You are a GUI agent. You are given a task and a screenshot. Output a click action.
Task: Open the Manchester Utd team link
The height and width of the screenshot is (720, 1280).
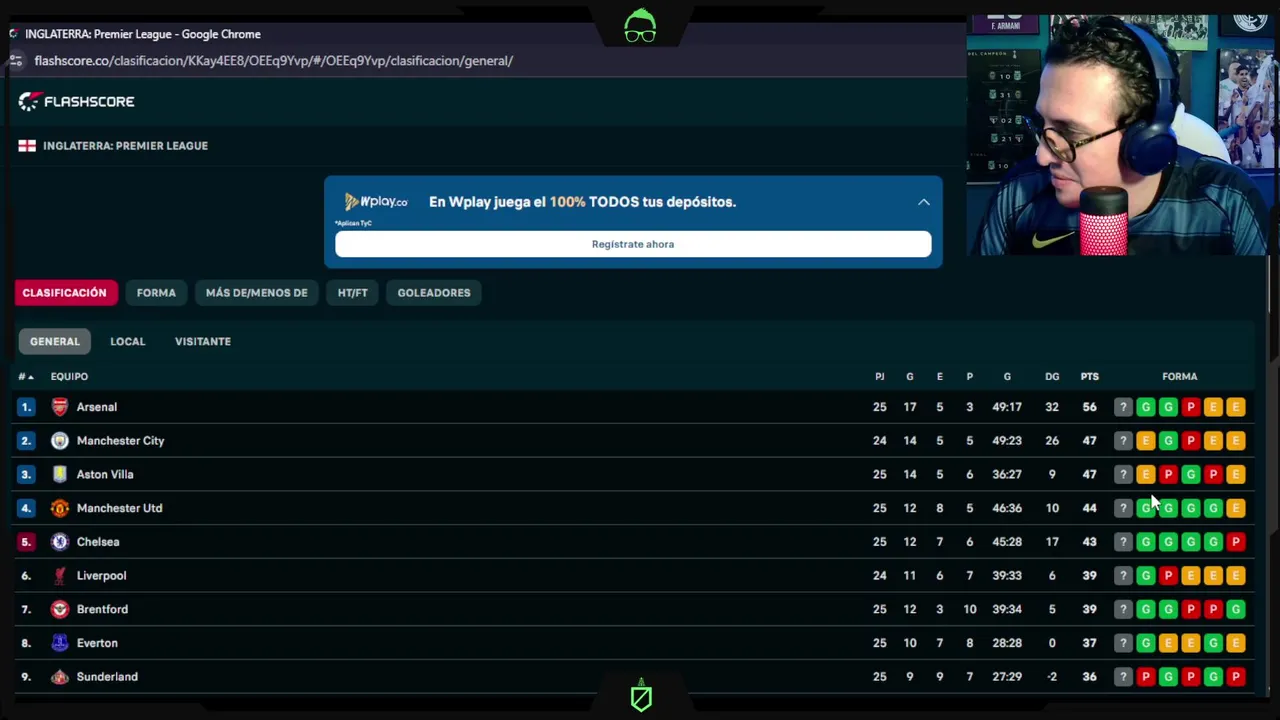[x=120, y=508]
